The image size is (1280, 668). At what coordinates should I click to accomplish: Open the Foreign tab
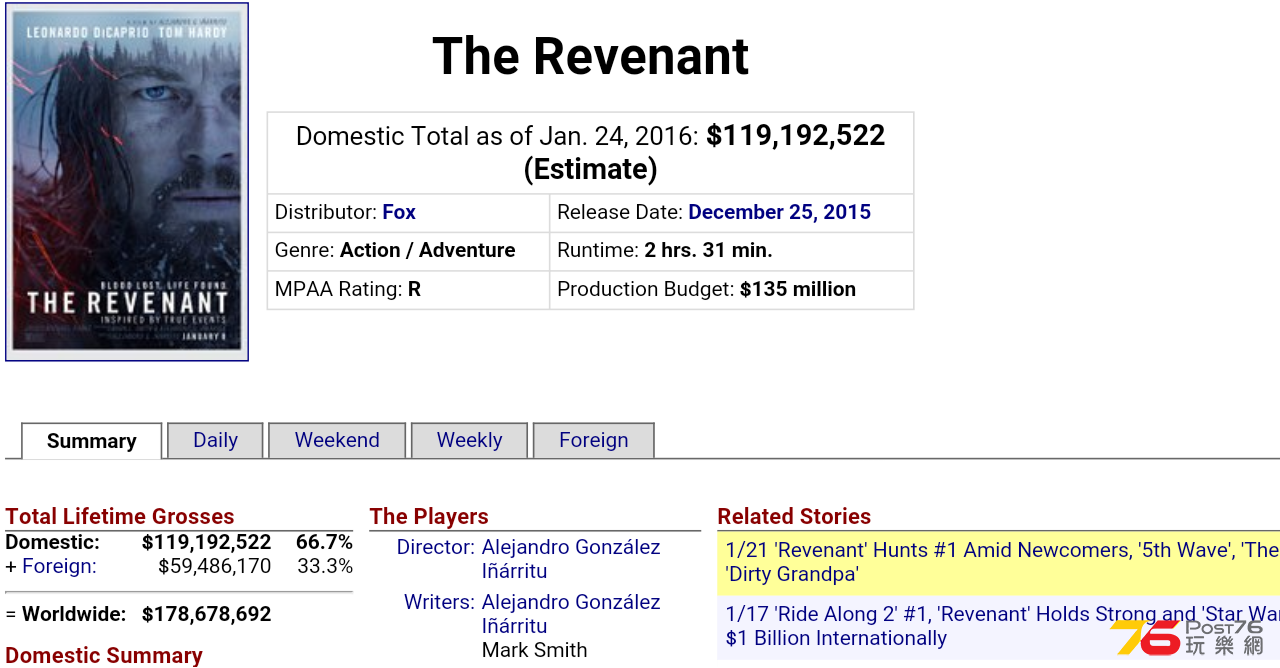click(x=593, y=440)
